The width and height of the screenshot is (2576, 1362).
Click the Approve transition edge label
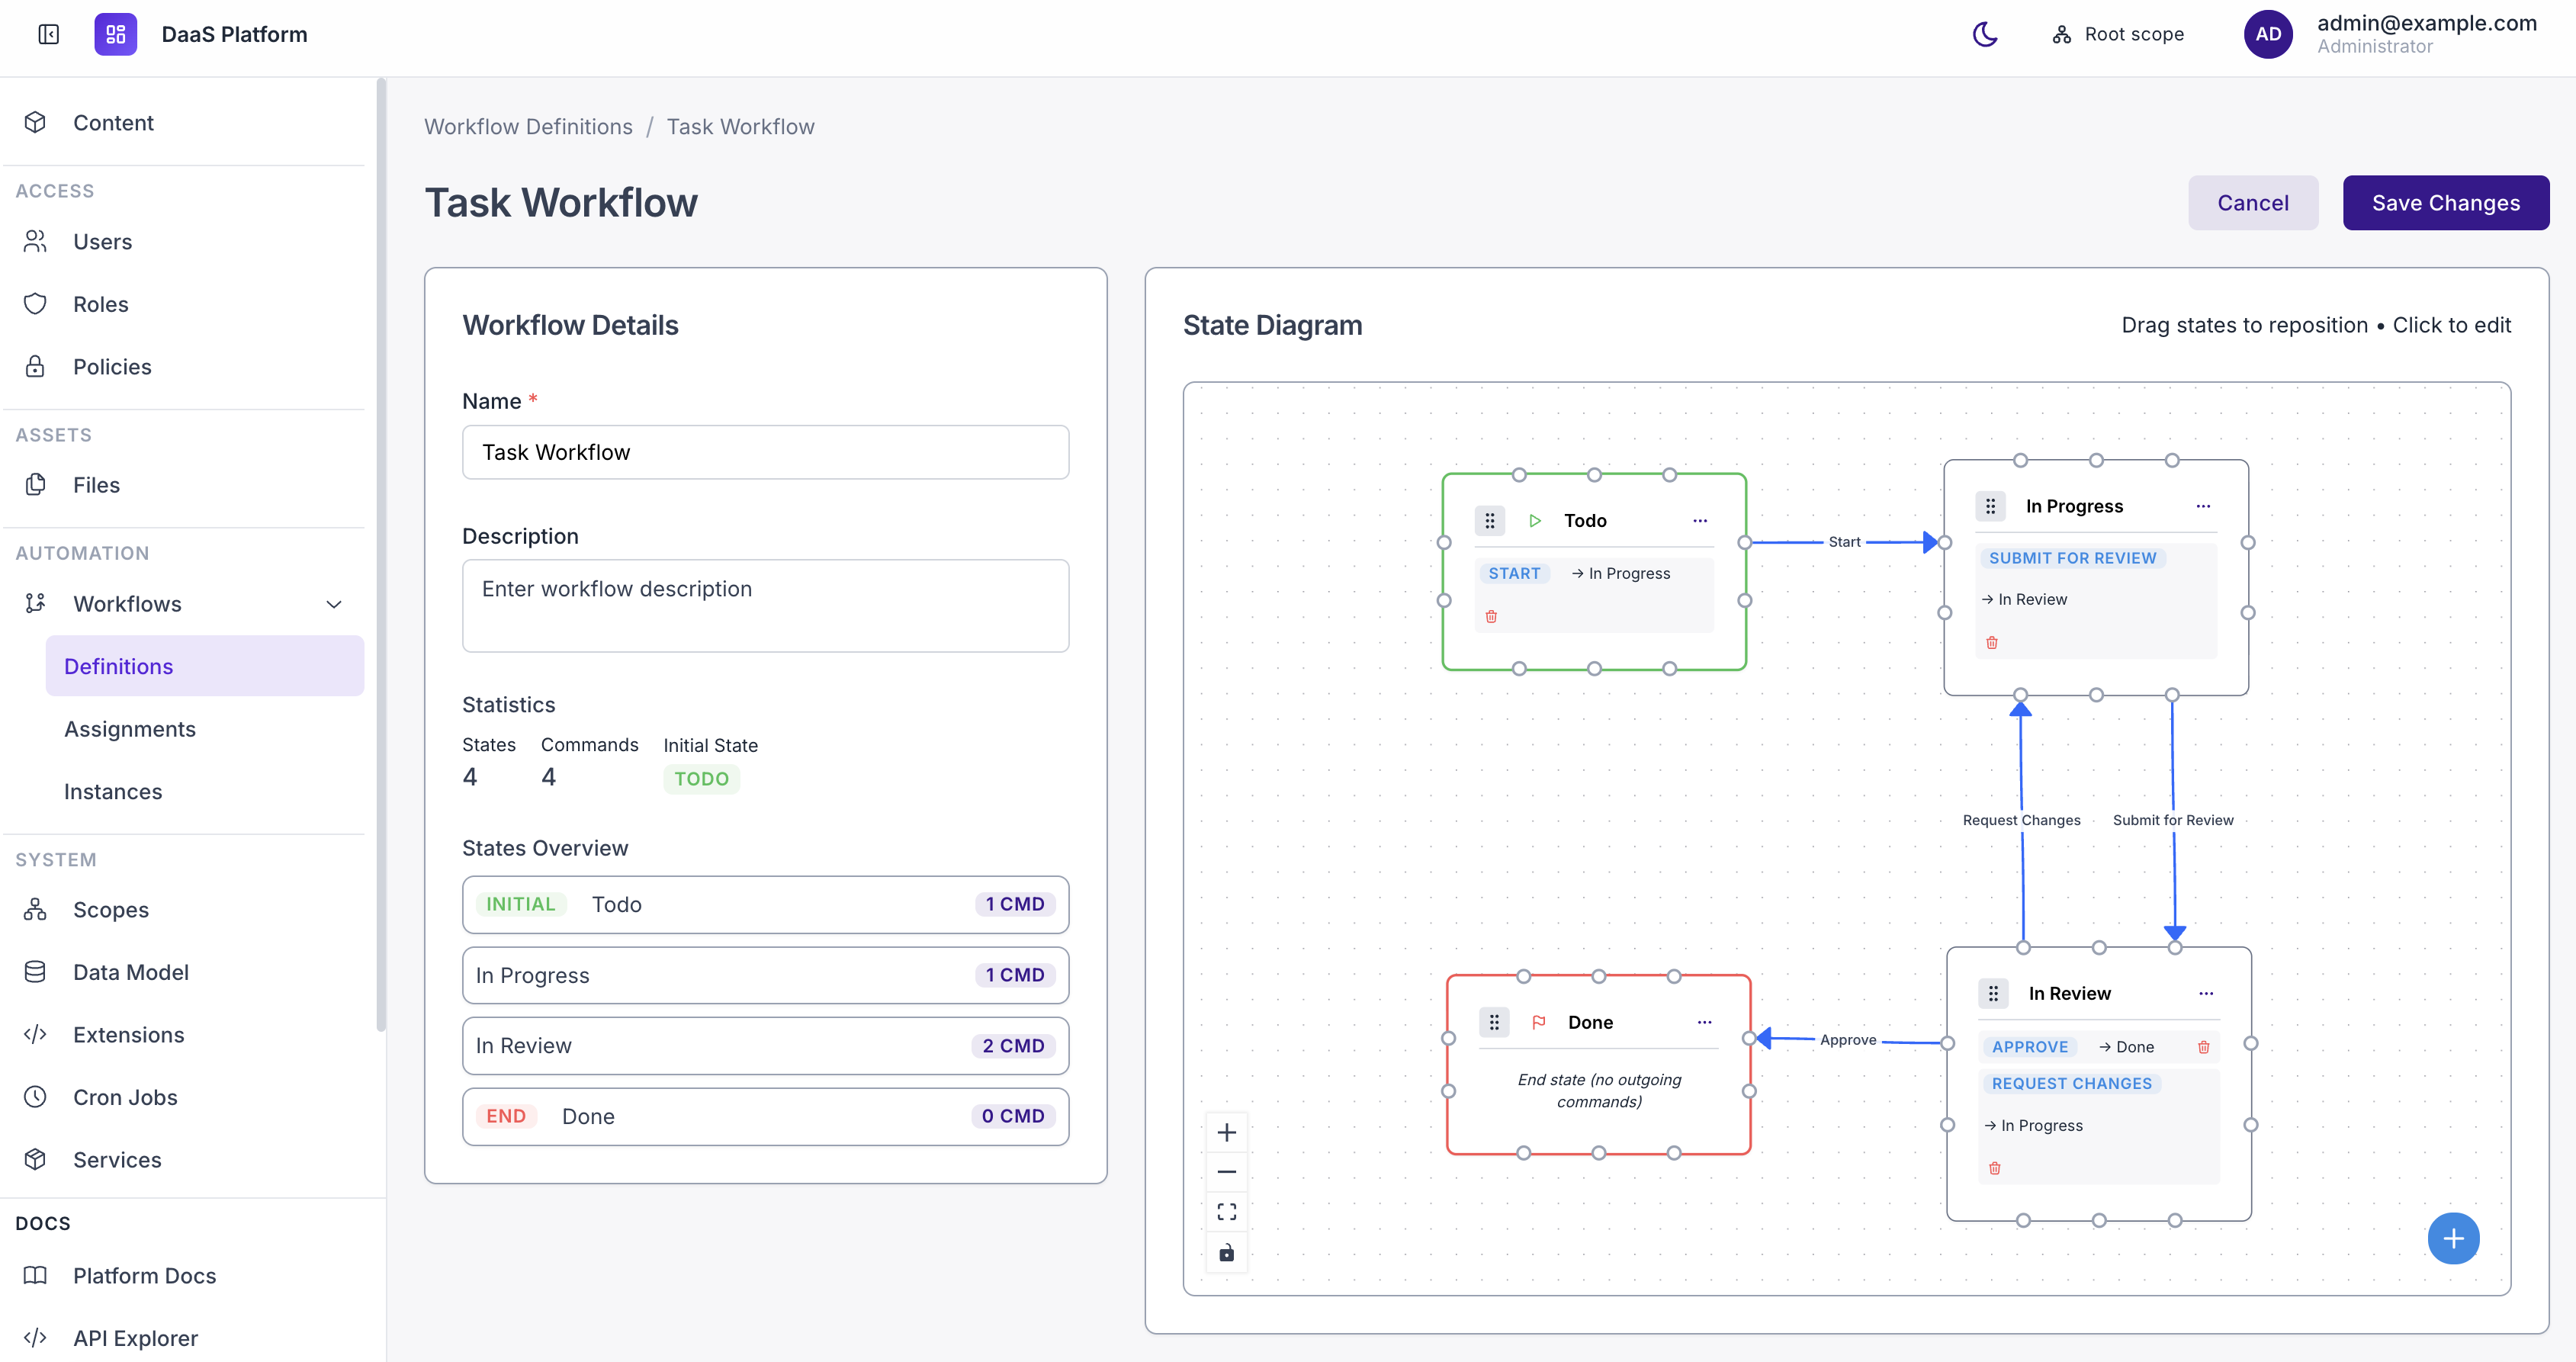coord(1847,1039)
